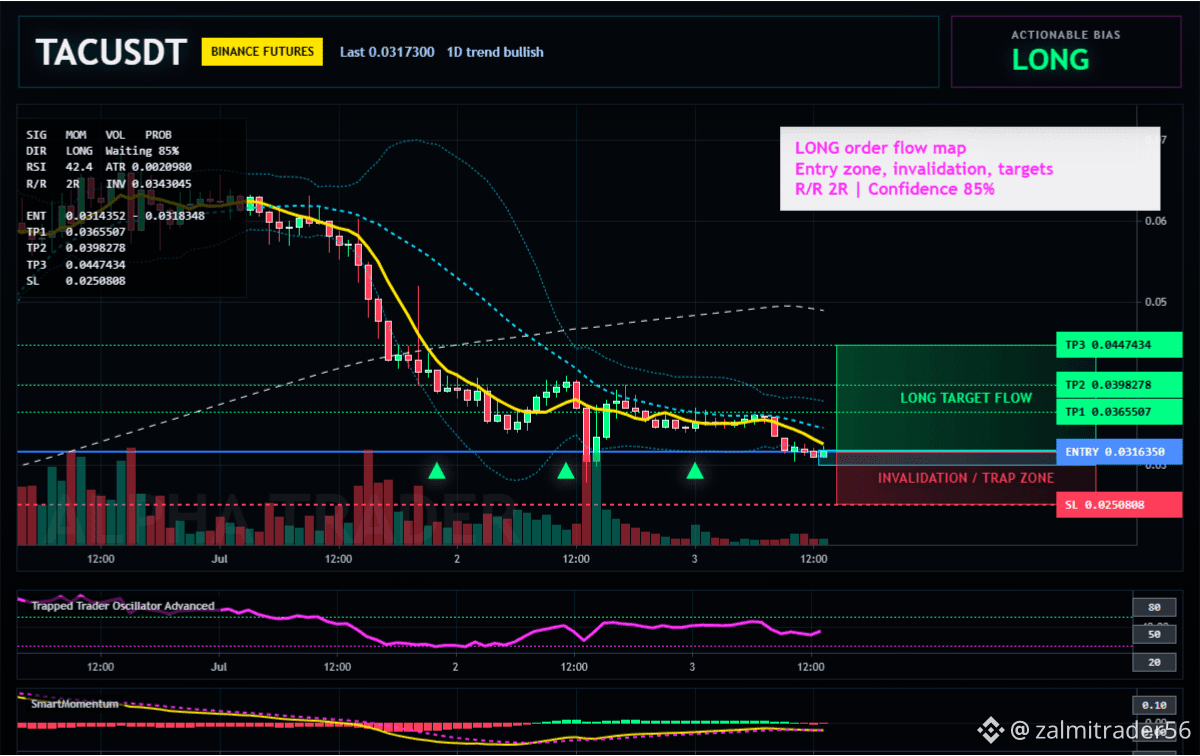Click the ENT 0.0314352 - 0.0318348 row
The width and height of the screenshot is (1200, 756).
point(116,215)
